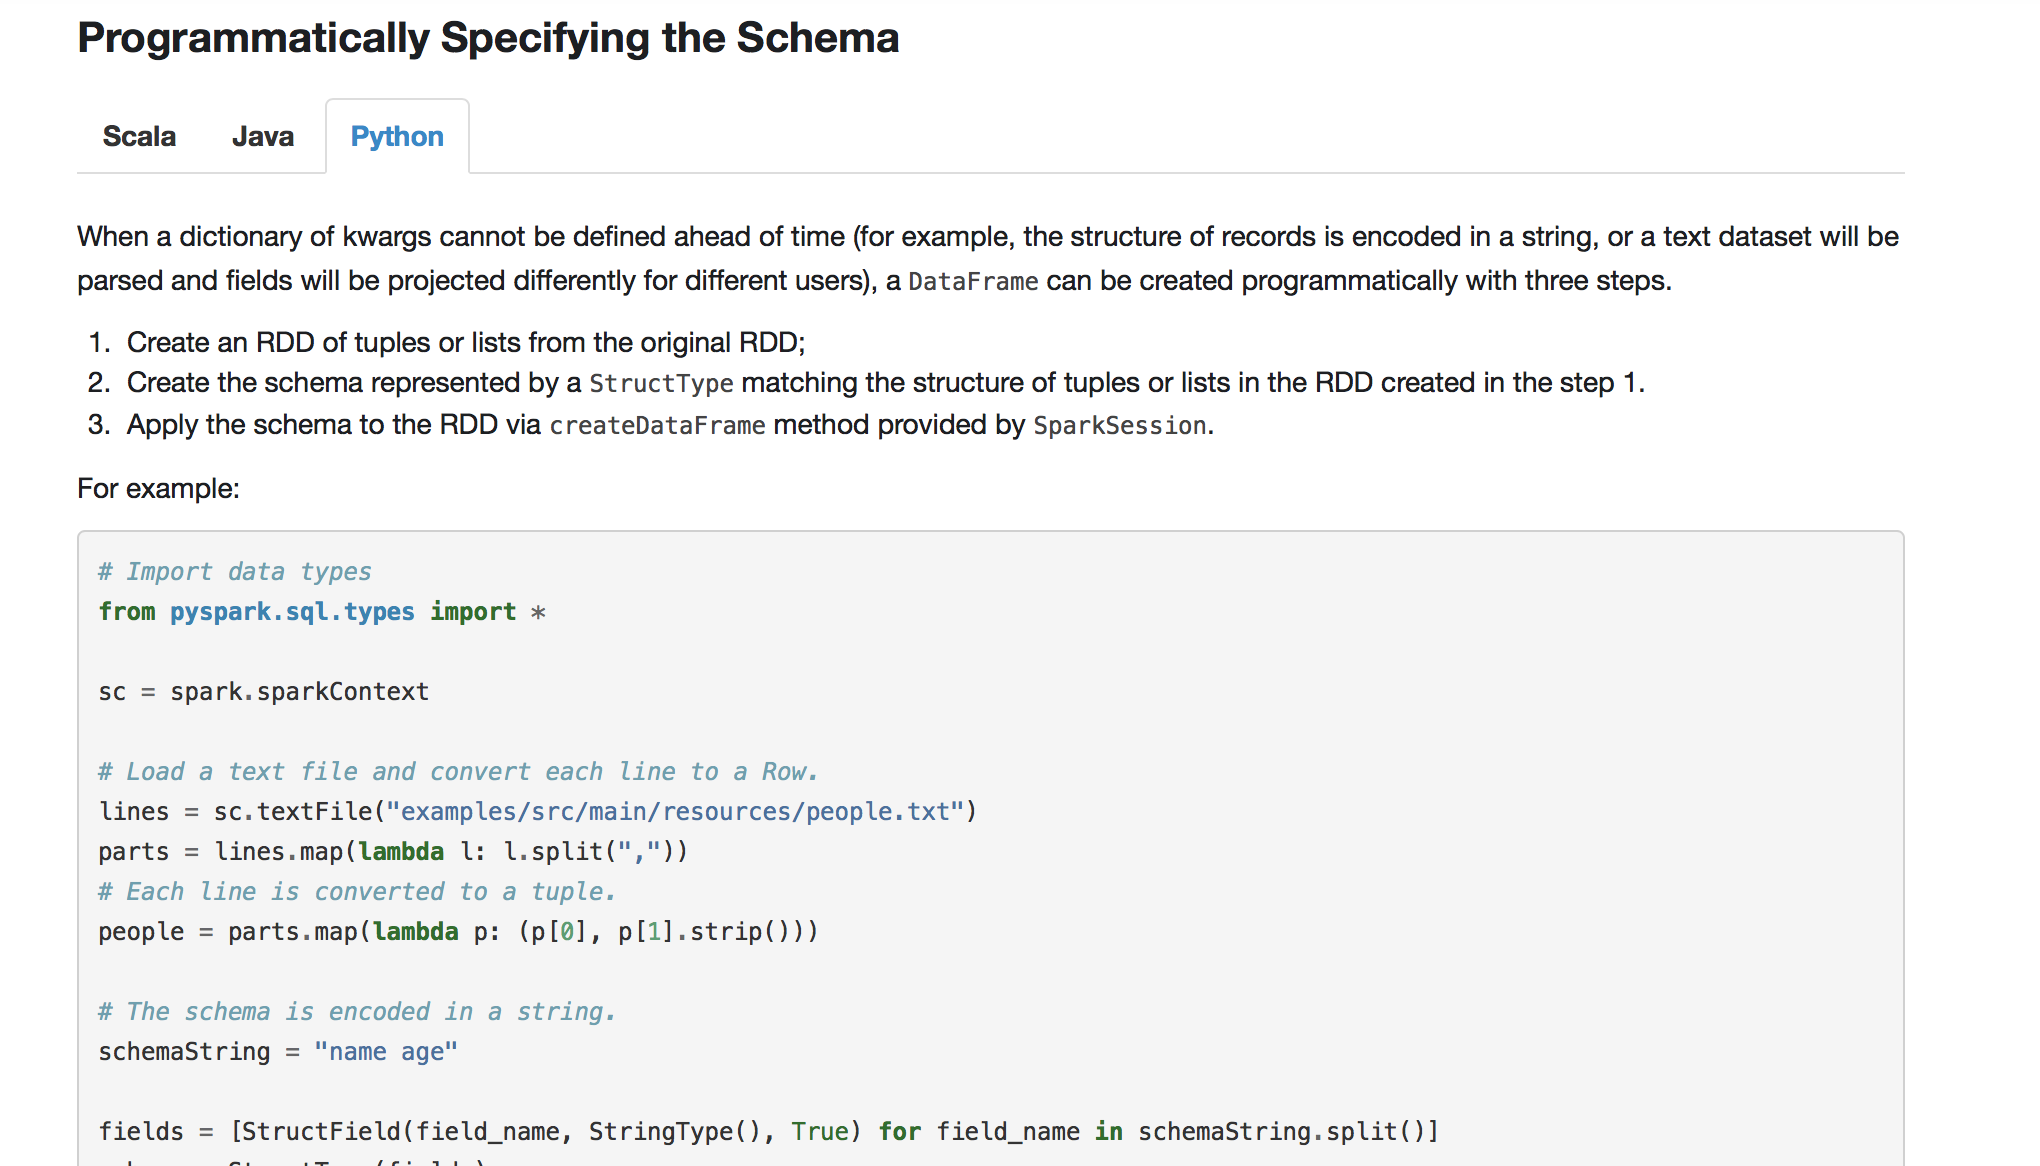2040x1166 pixels.
Task: Click the '# Import data types' comment line
Action: click(x=235, y=572)
